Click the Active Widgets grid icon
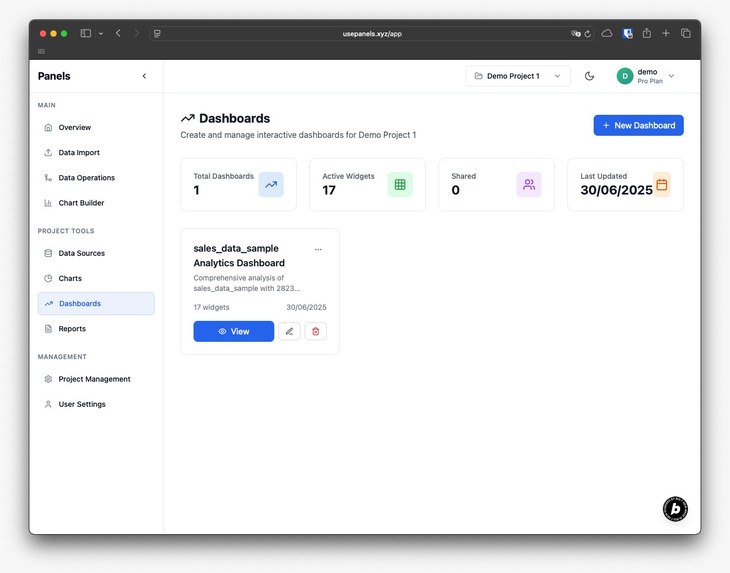Screen dimensions: 730x573 pos(400,184)
